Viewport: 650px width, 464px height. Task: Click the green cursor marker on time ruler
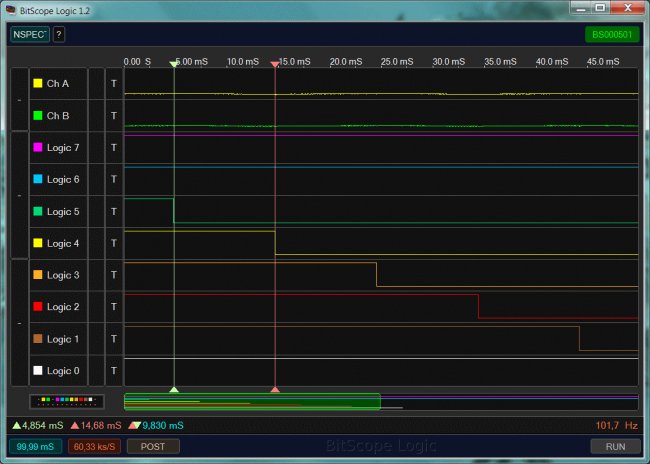(x=174, y=64)
